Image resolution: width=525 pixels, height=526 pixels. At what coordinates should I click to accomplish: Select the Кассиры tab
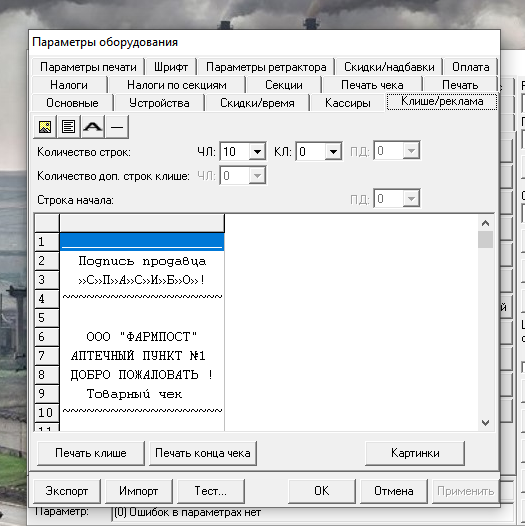(348, 103)
